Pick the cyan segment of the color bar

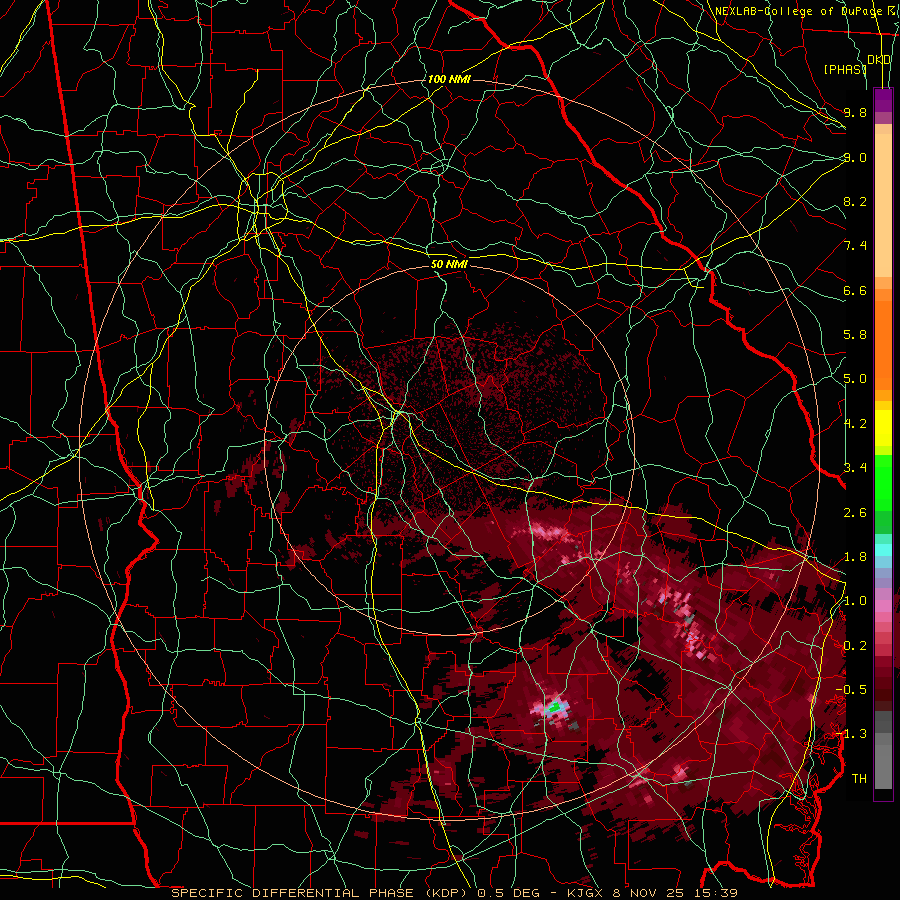tap(883, 549)
